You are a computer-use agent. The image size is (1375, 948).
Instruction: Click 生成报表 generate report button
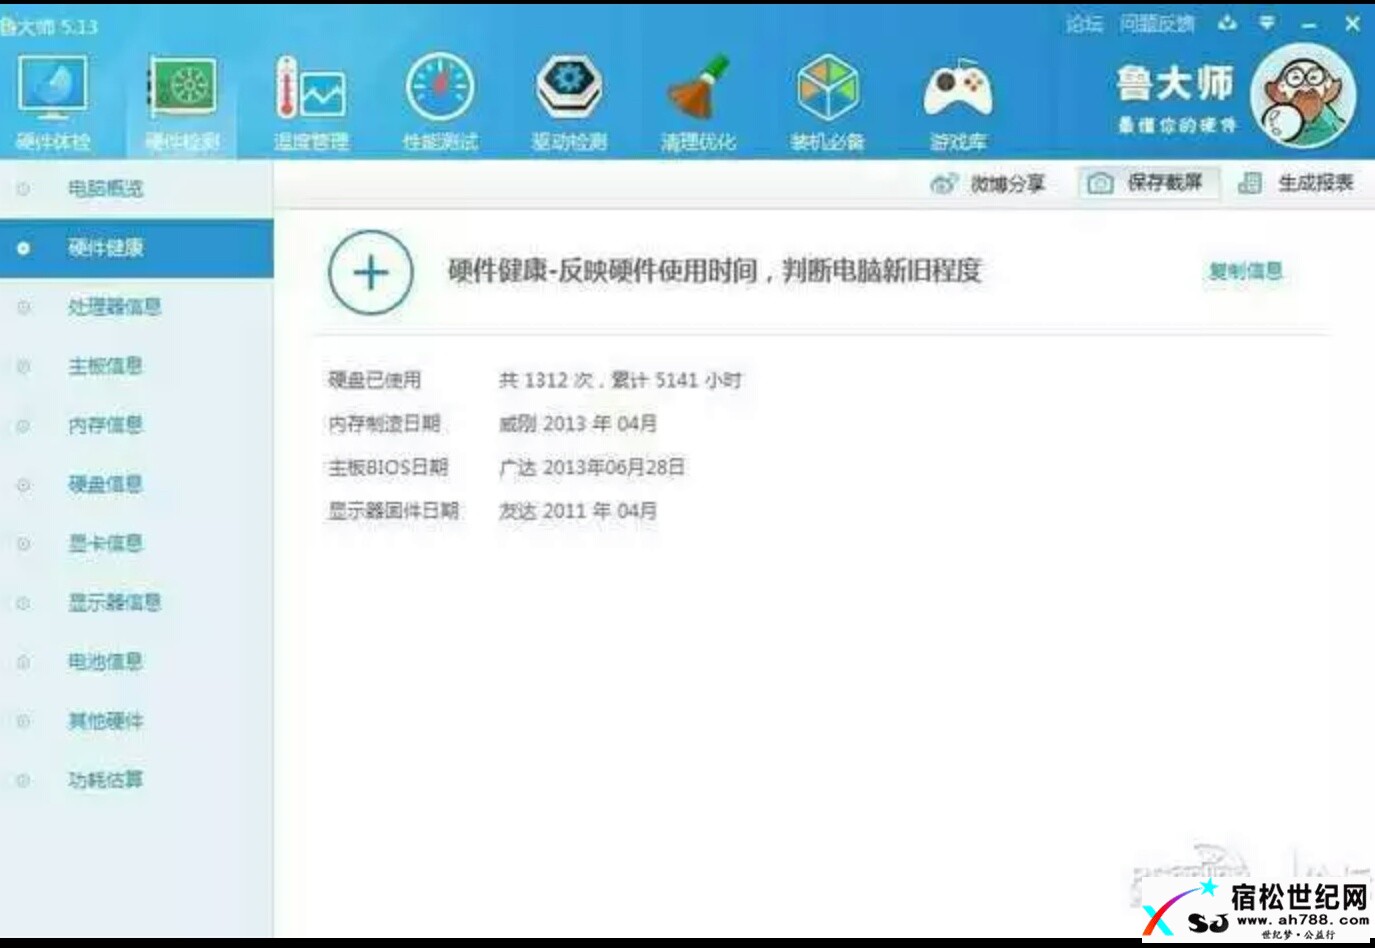(x=1296, y=183)
